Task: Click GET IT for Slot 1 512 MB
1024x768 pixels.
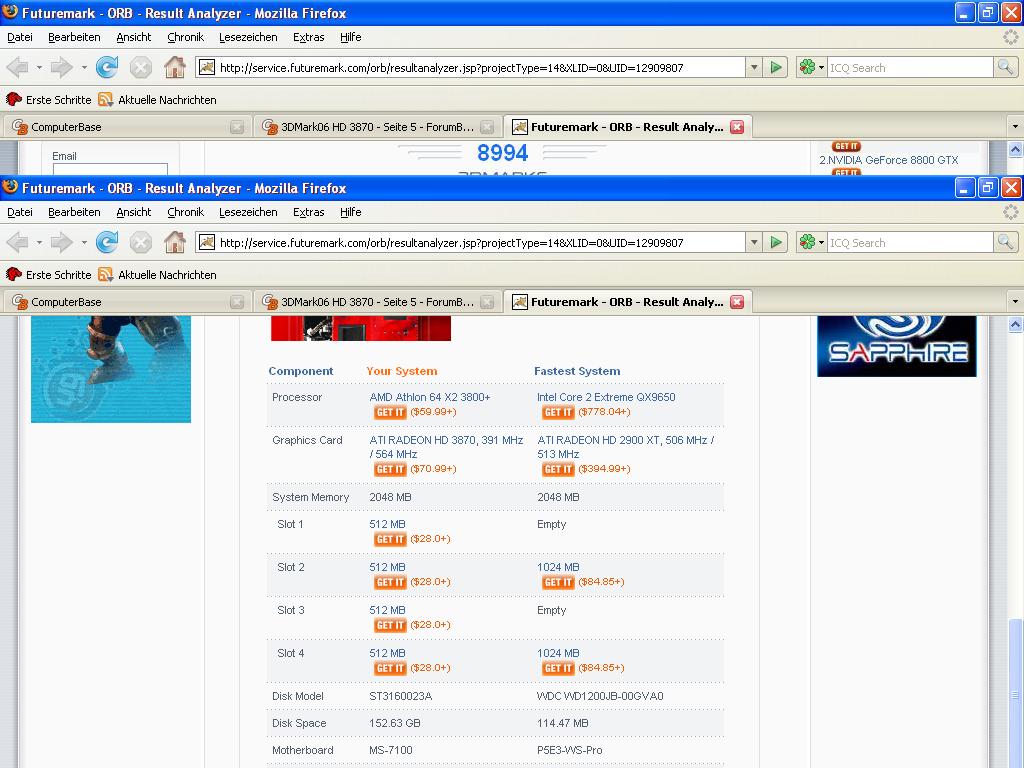Action: 390,539
